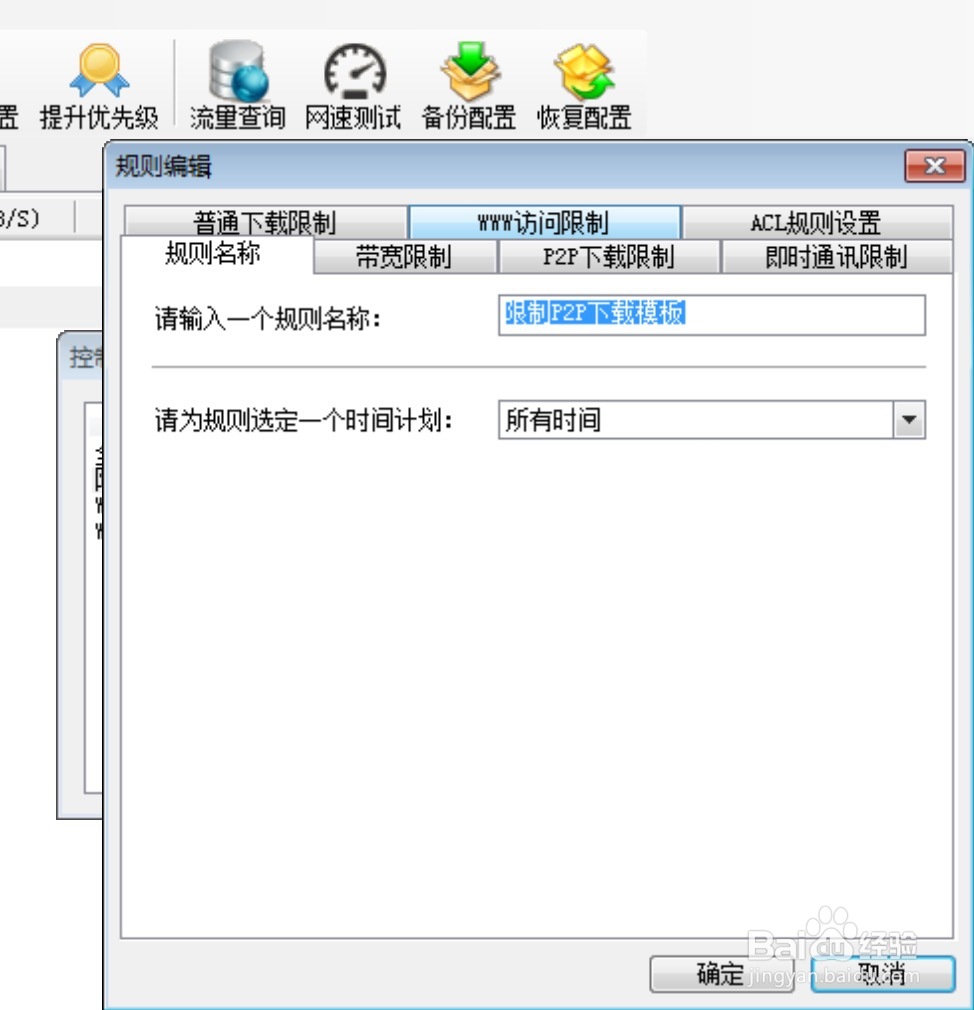Open the P2P下载限制 tab

608,255
